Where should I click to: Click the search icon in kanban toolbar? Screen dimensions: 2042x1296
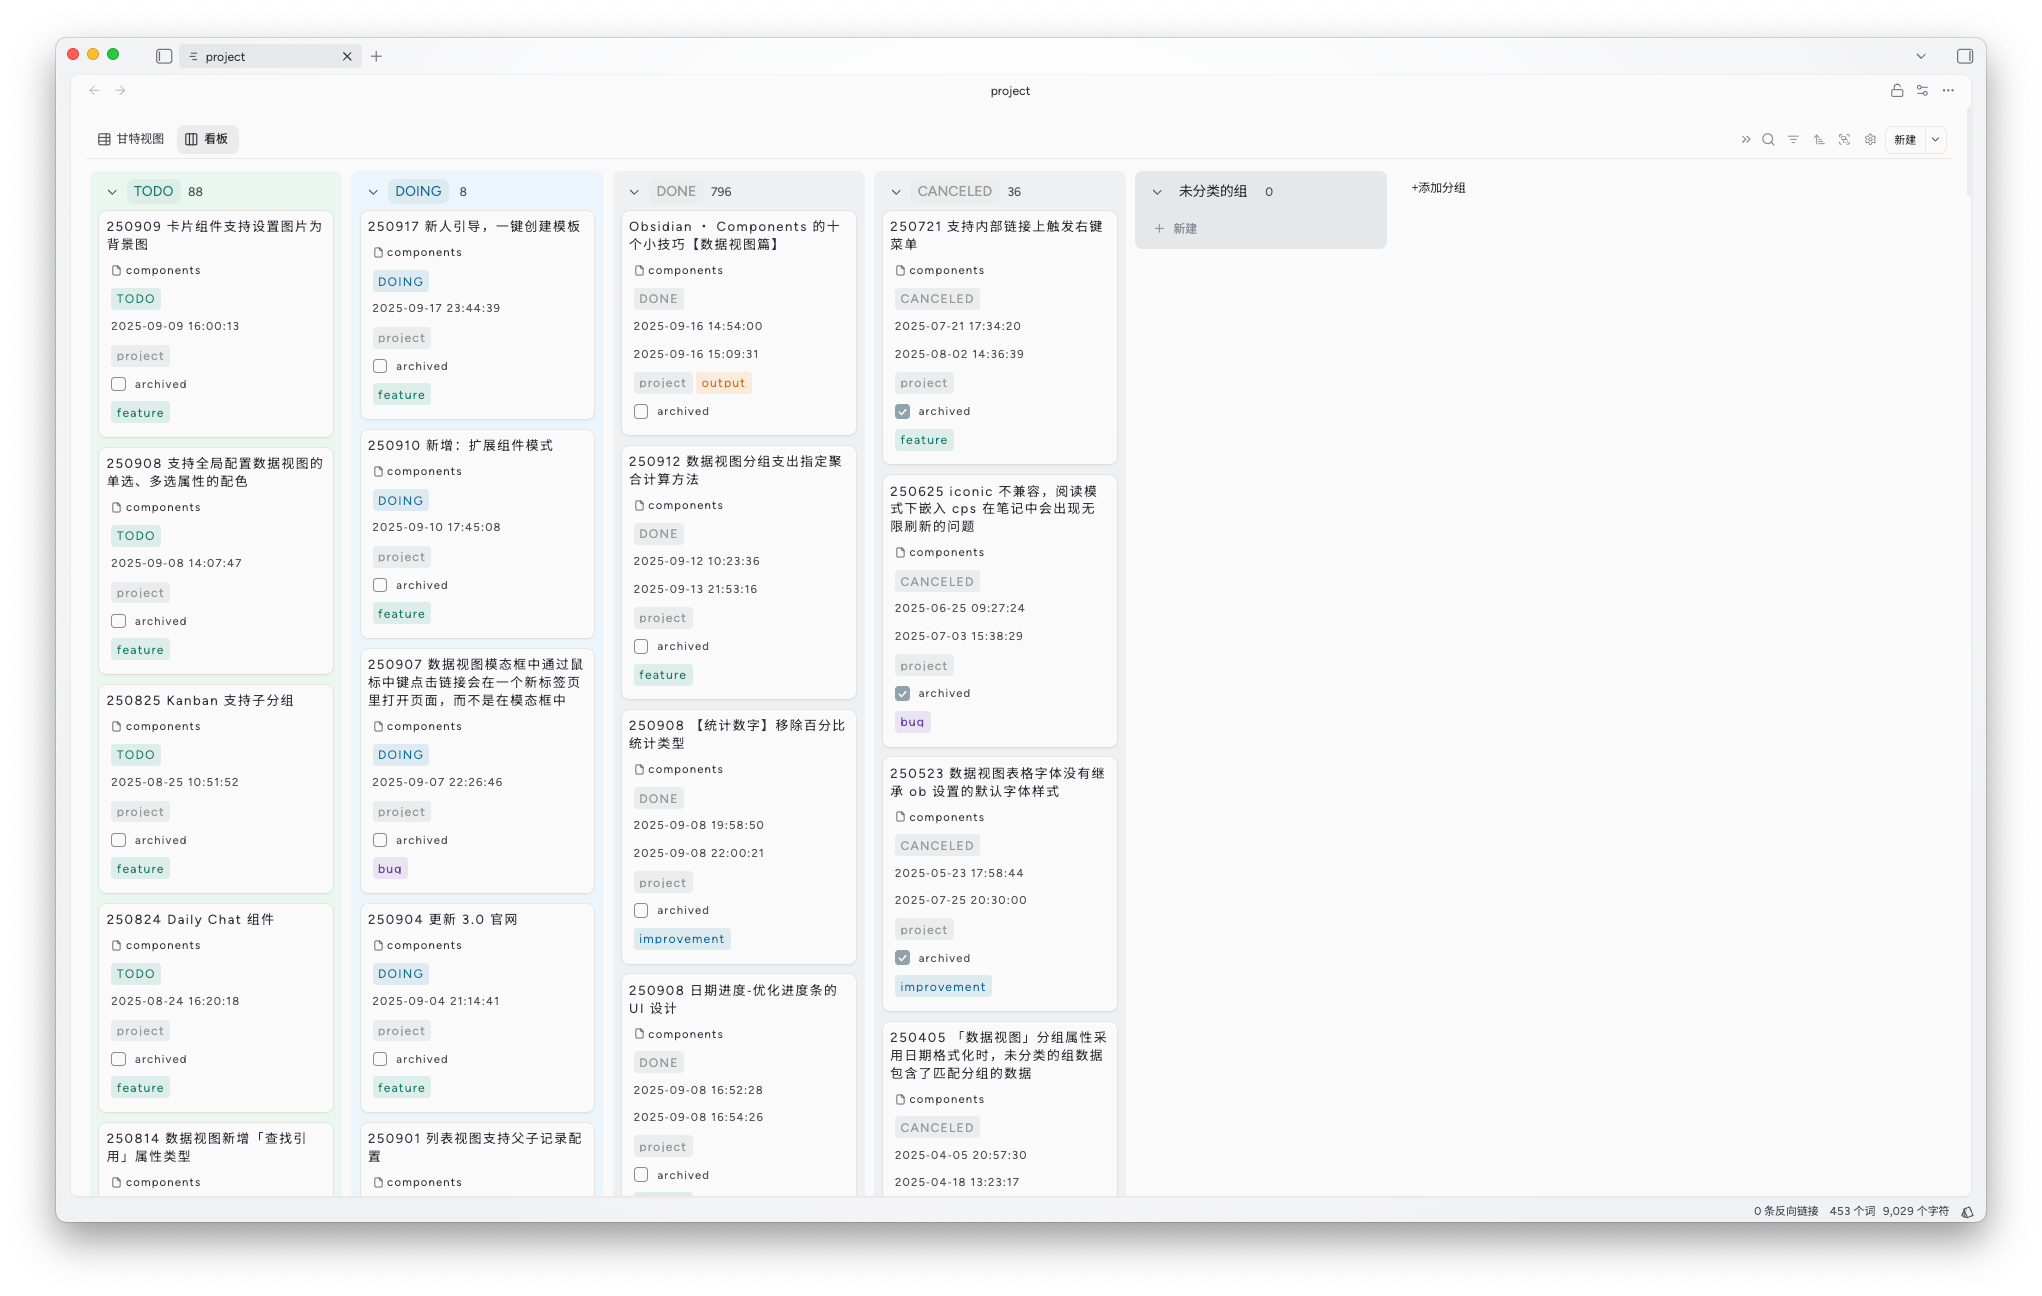pyautogui.click(x=1768, y=140)
